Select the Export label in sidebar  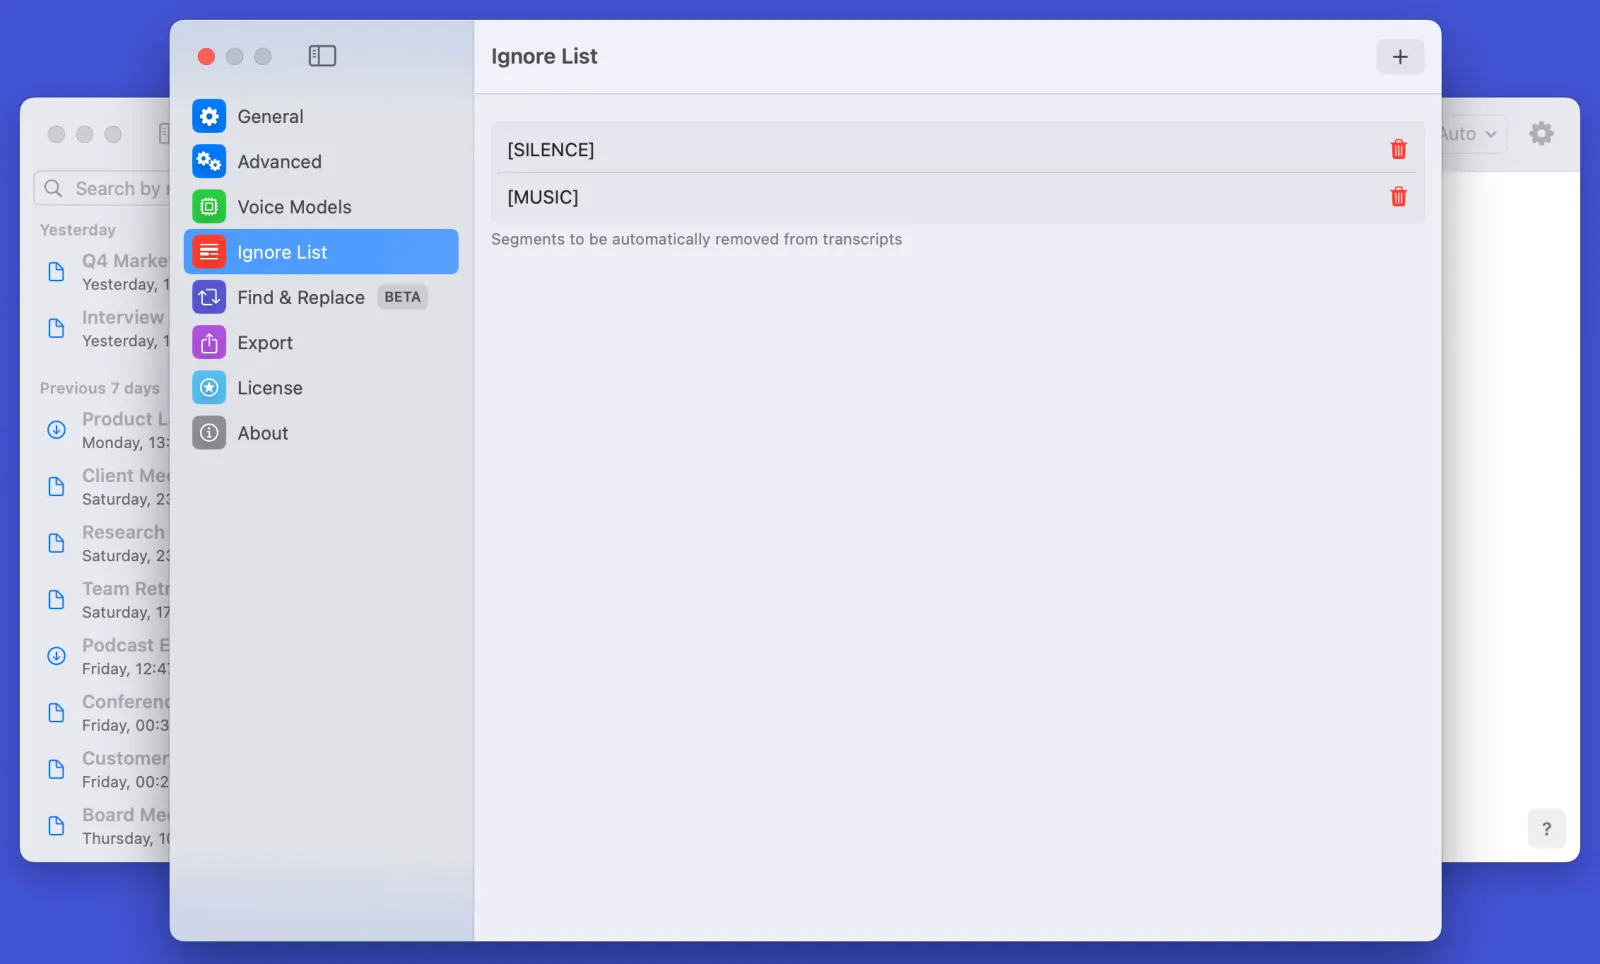tap(265, 343)
